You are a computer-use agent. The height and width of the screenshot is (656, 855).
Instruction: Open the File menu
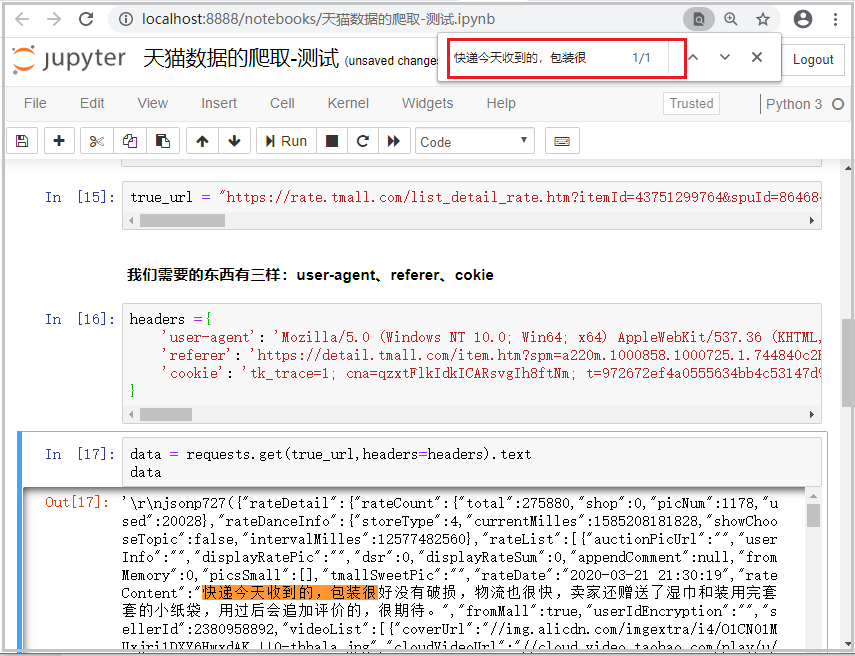[35, 103]
